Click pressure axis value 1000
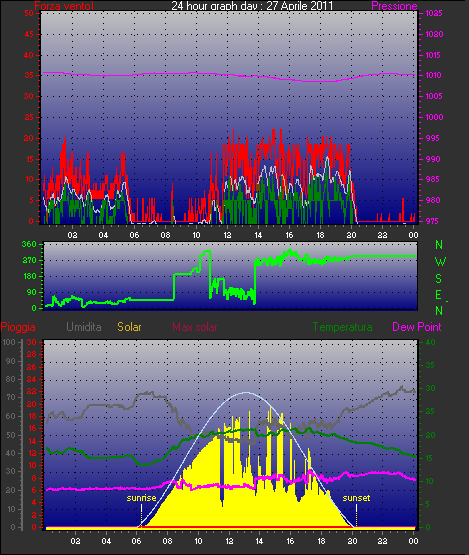Screen dimensions: 469x555 [434, 117]
